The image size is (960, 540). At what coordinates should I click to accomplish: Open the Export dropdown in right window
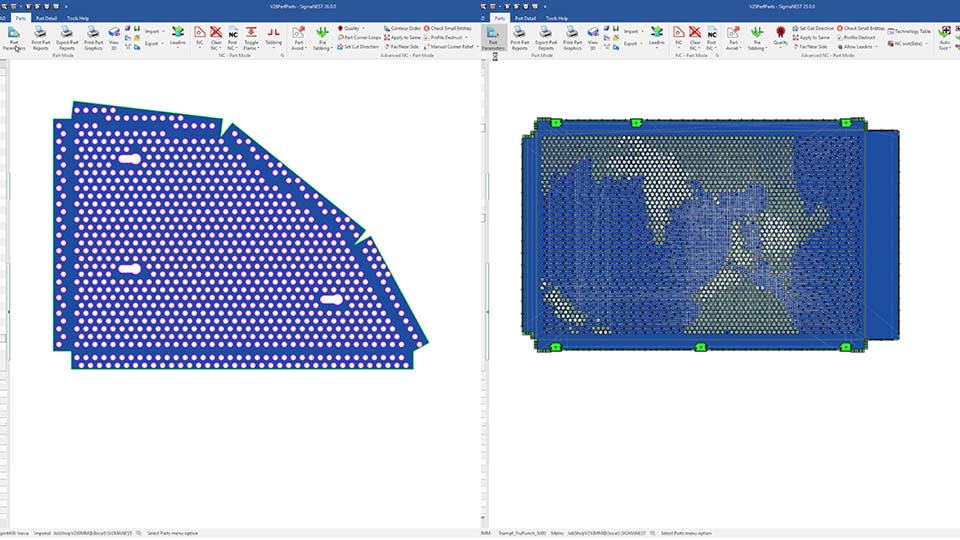pos(631,44)
